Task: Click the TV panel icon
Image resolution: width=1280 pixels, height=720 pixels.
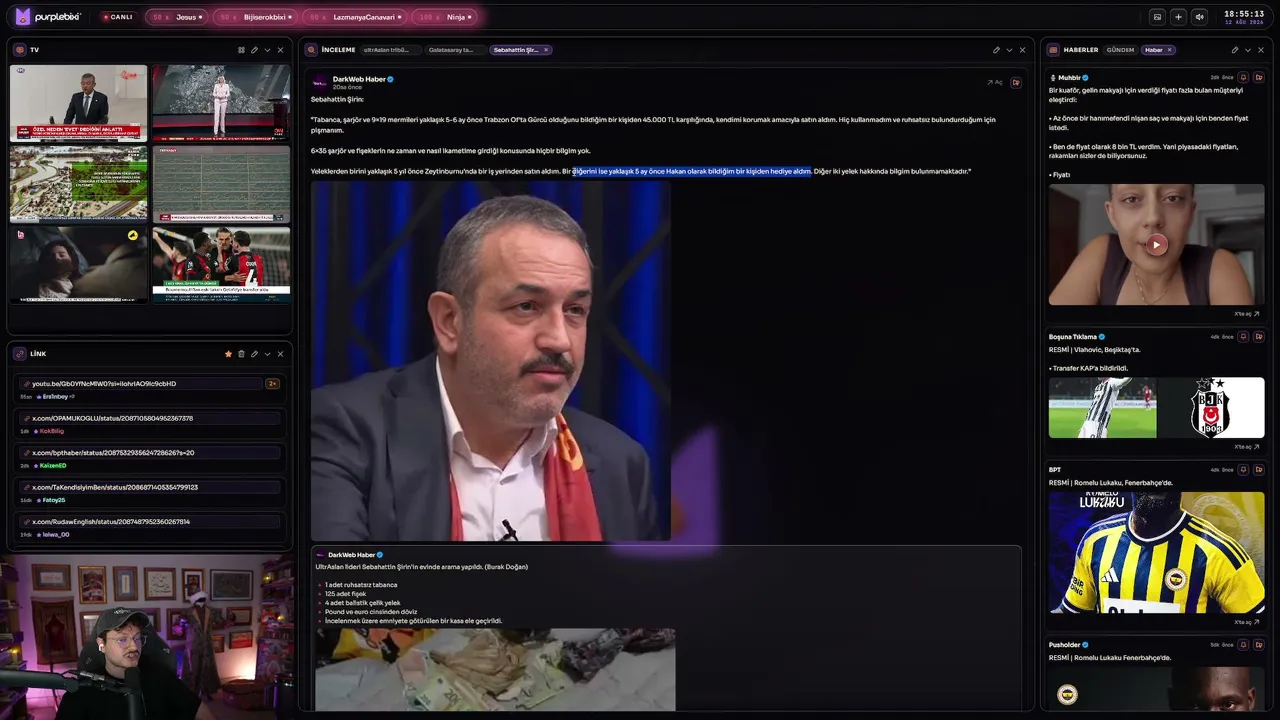Action: click(20, 50)
